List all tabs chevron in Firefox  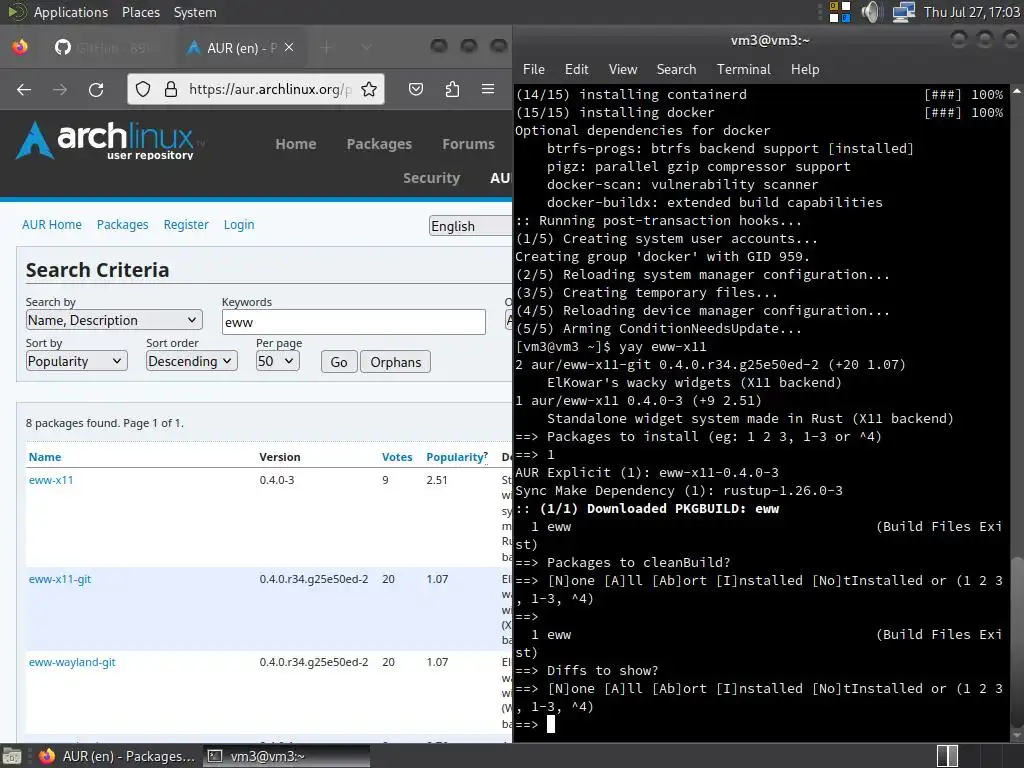click(x=366, y=48)
